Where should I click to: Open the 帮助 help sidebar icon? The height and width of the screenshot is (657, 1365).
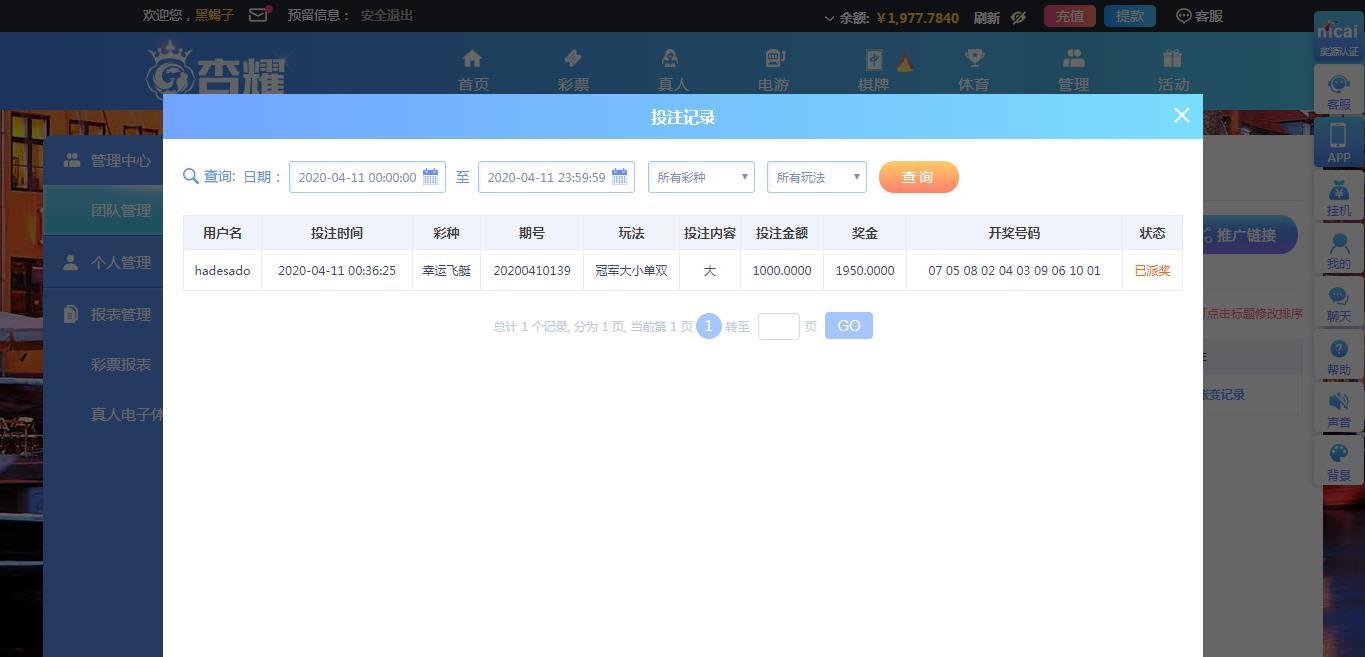1339,356
